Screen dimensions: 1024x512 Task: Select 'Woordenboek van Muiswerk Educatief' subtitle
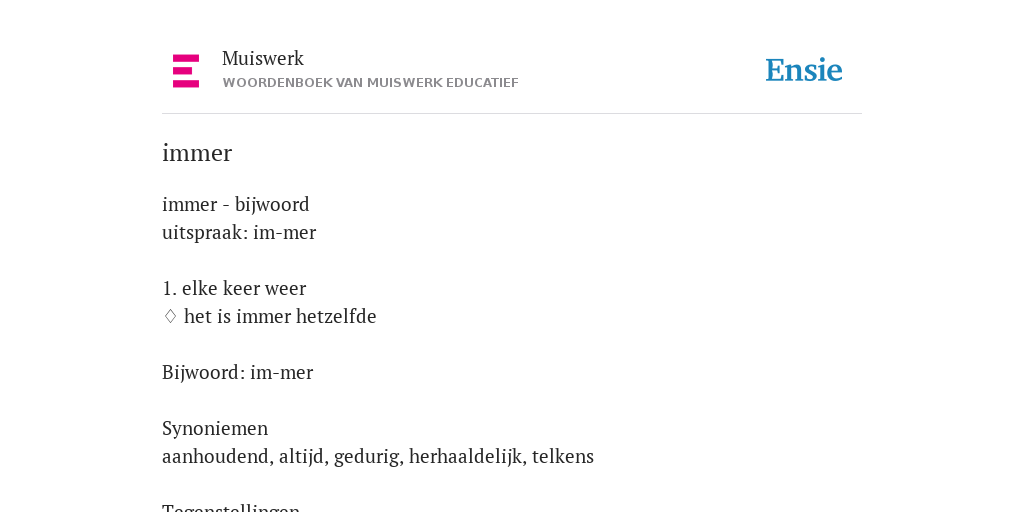(370, 83)
